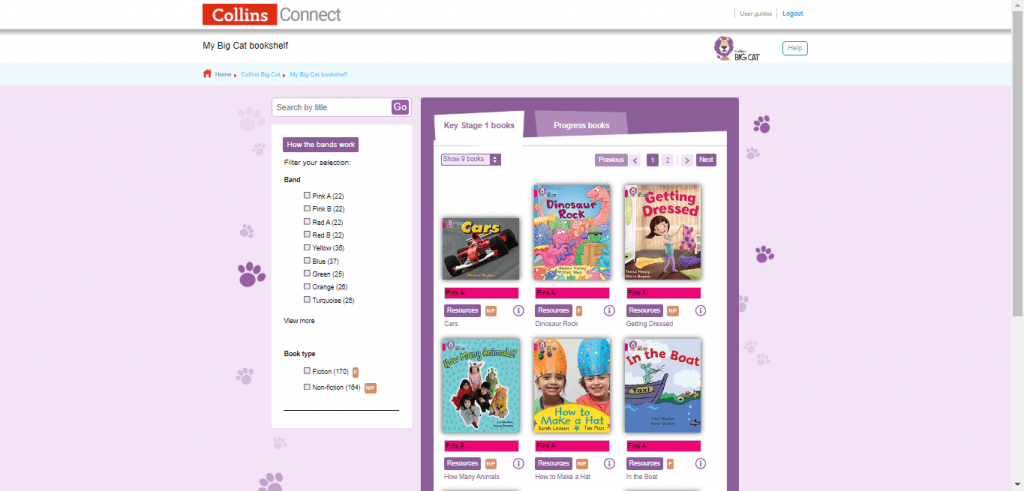
Task: Click the Search by title field
Action: (332, 107)
